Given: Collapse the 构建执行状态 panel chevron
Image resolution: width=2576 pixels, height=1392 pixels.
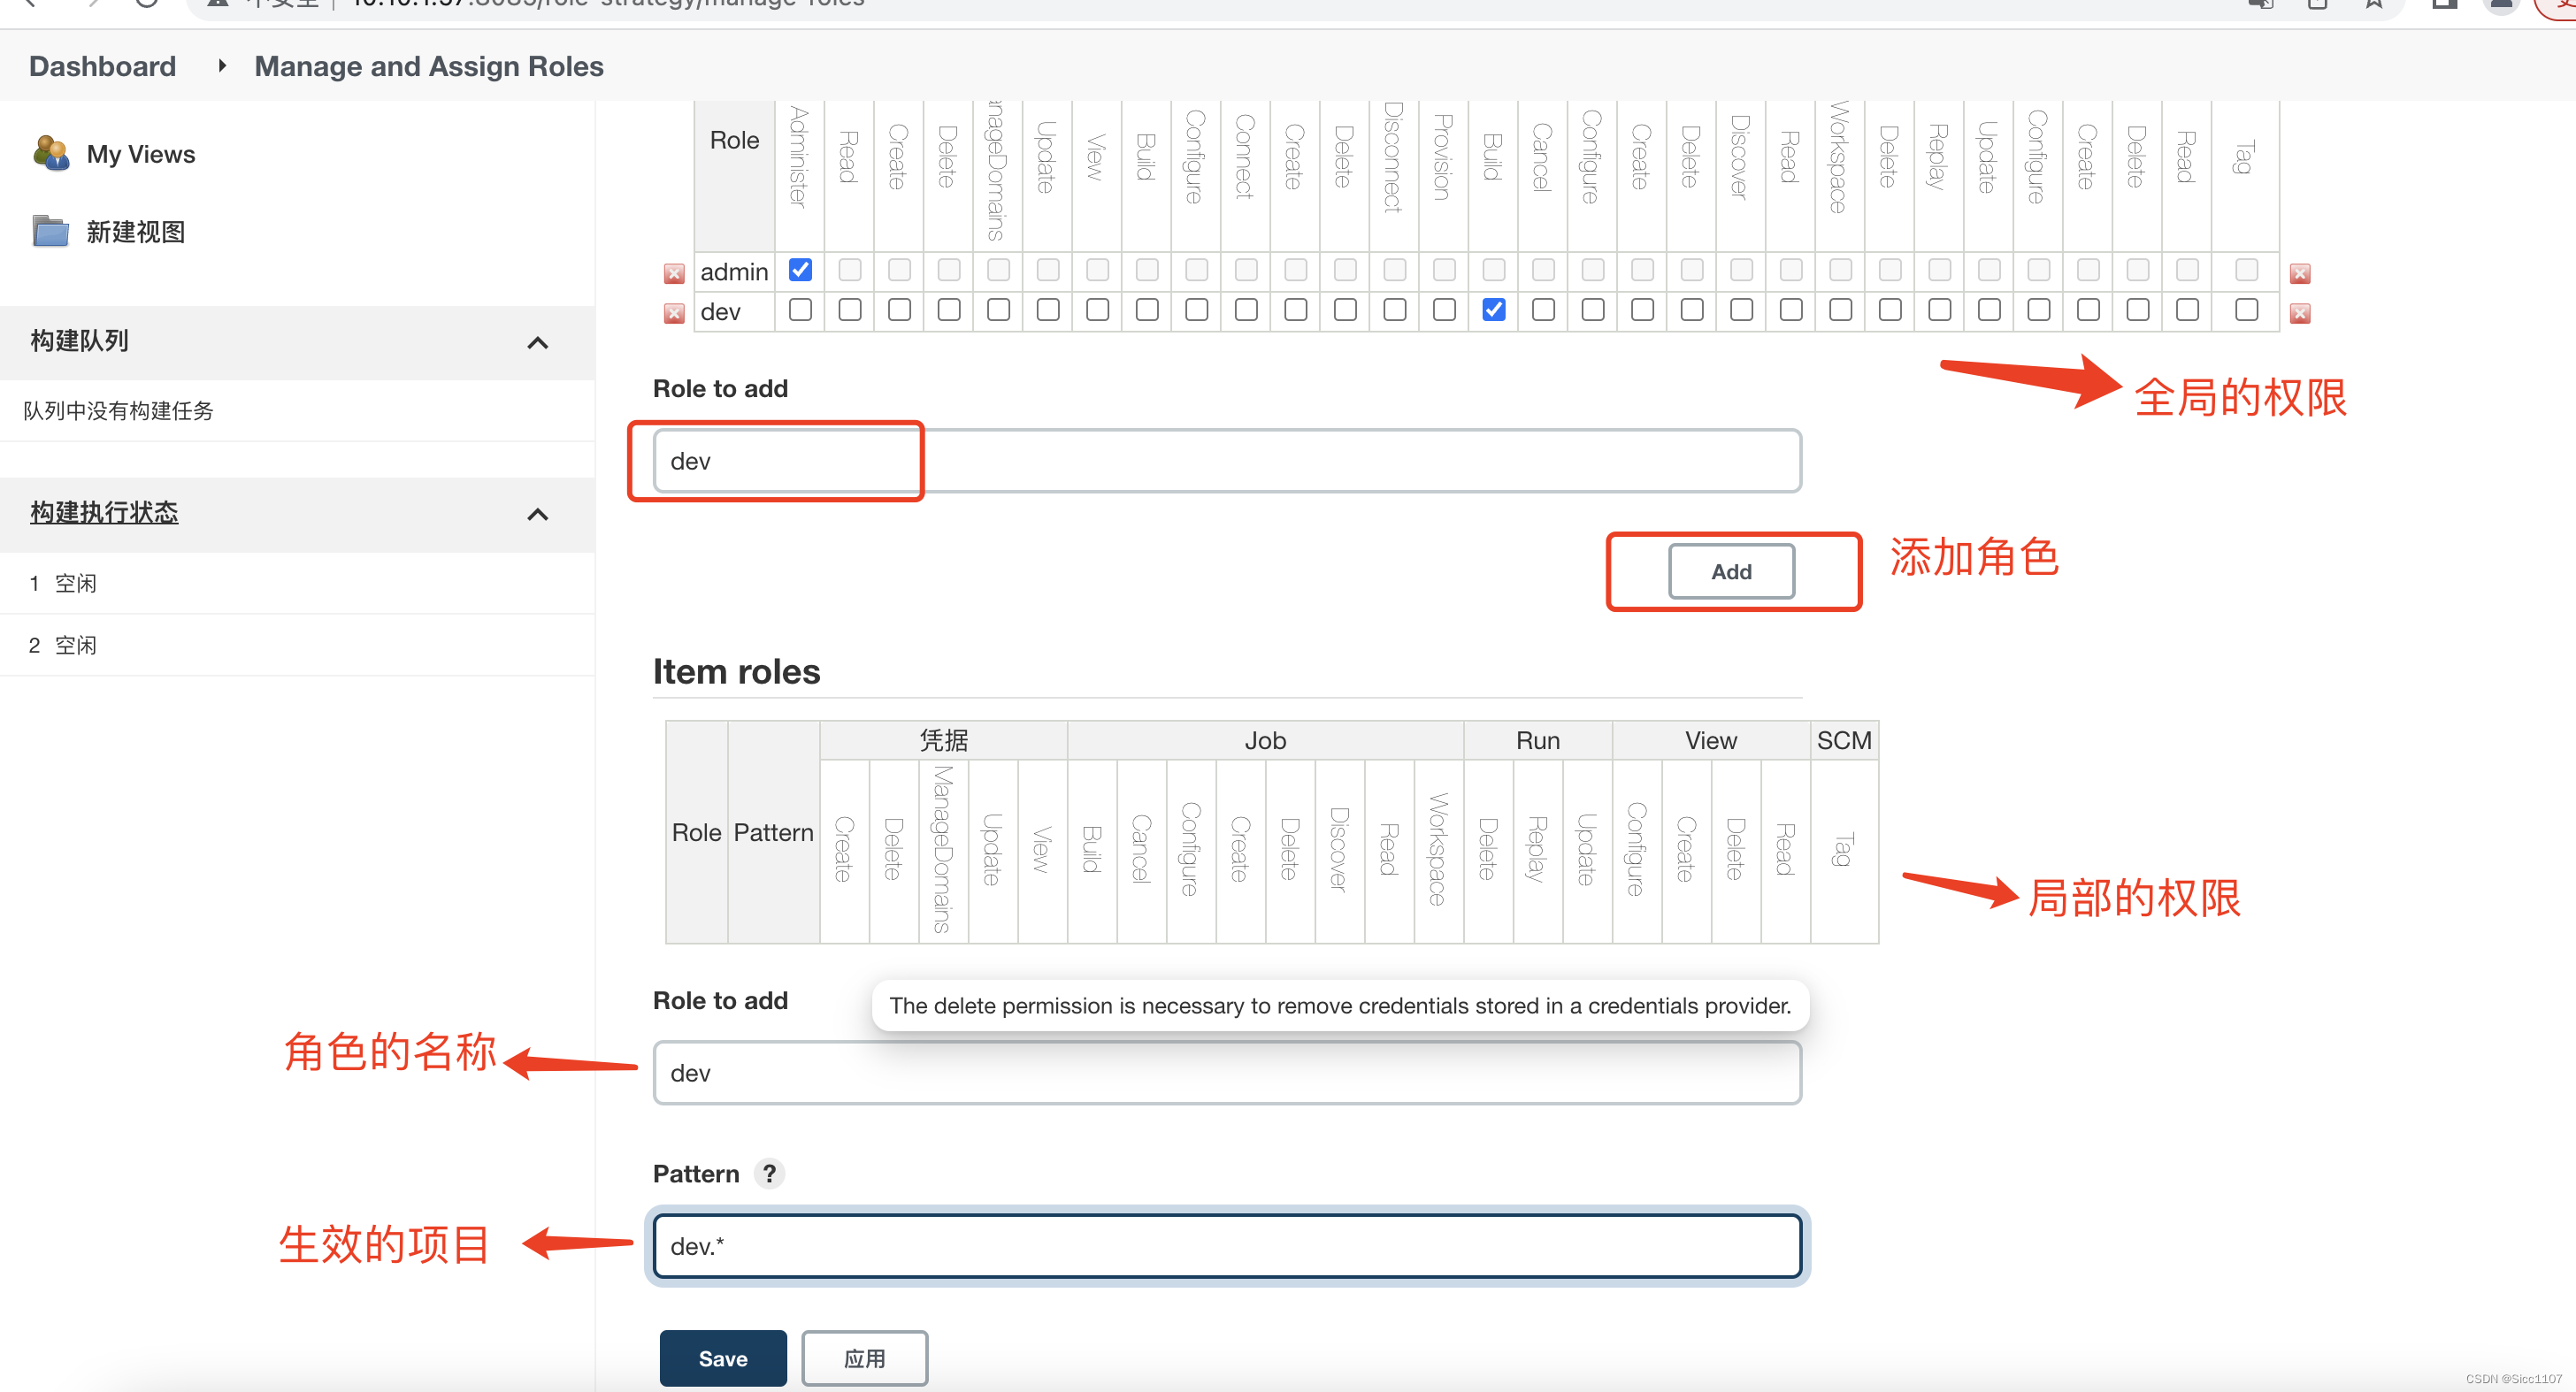Looking at the screenshot, I should 538,514.
